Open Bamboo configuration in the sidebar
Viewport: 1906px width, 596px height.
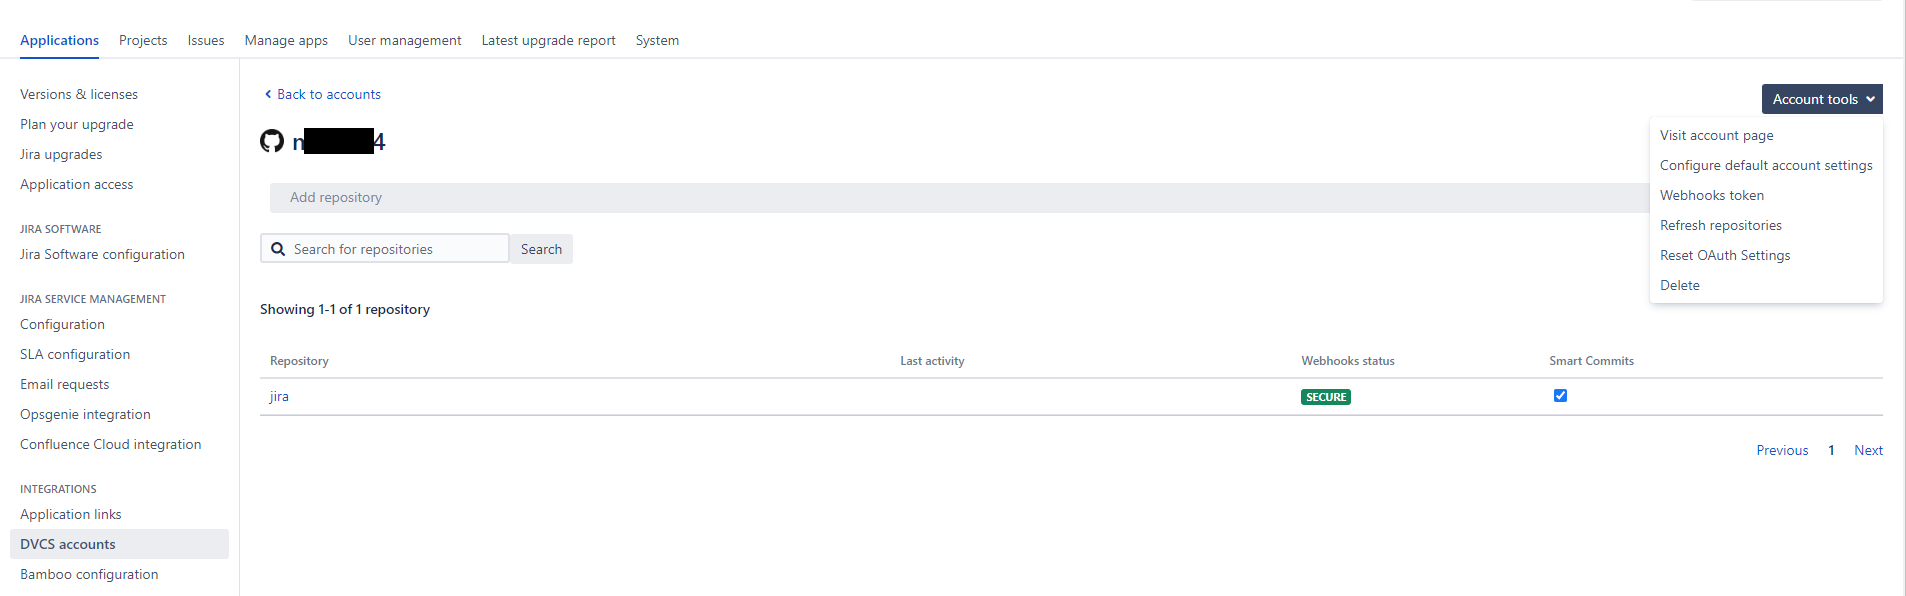pyautogui.click(x=89, y=574)
